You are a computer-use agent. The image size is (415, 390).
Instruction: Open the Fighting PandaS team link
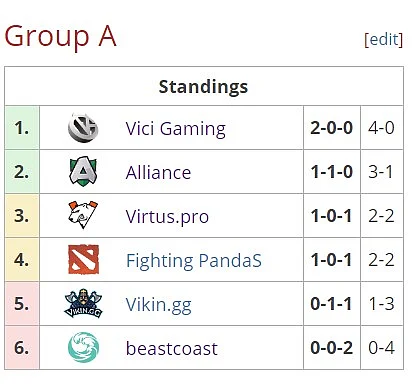tap(194, 261)
